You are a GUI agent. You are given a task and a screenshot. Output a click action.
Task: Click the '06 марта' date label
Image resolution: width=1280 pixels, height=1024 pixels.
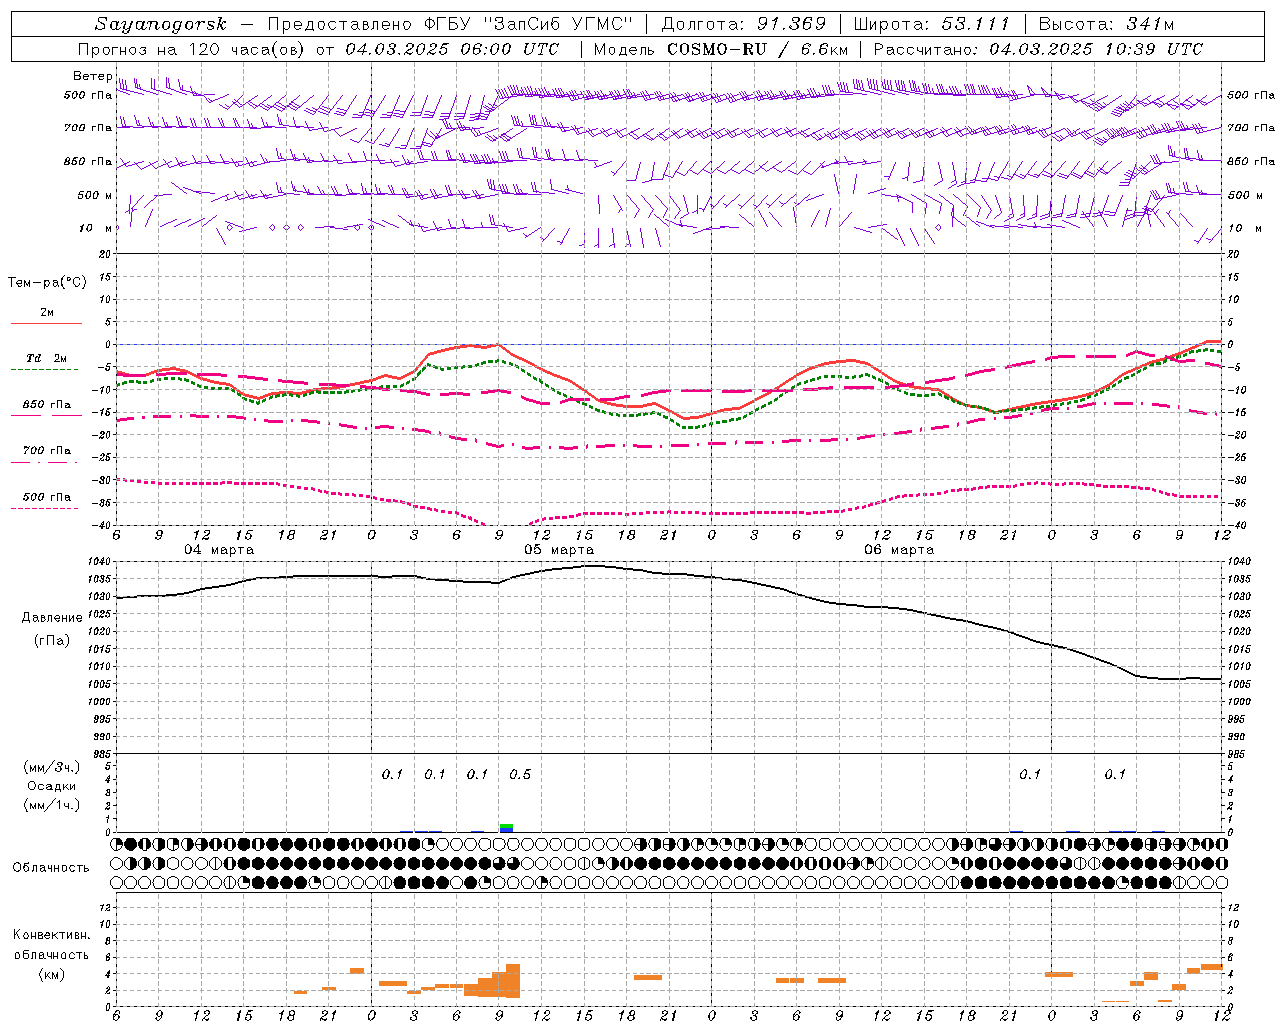click(899, 550)
